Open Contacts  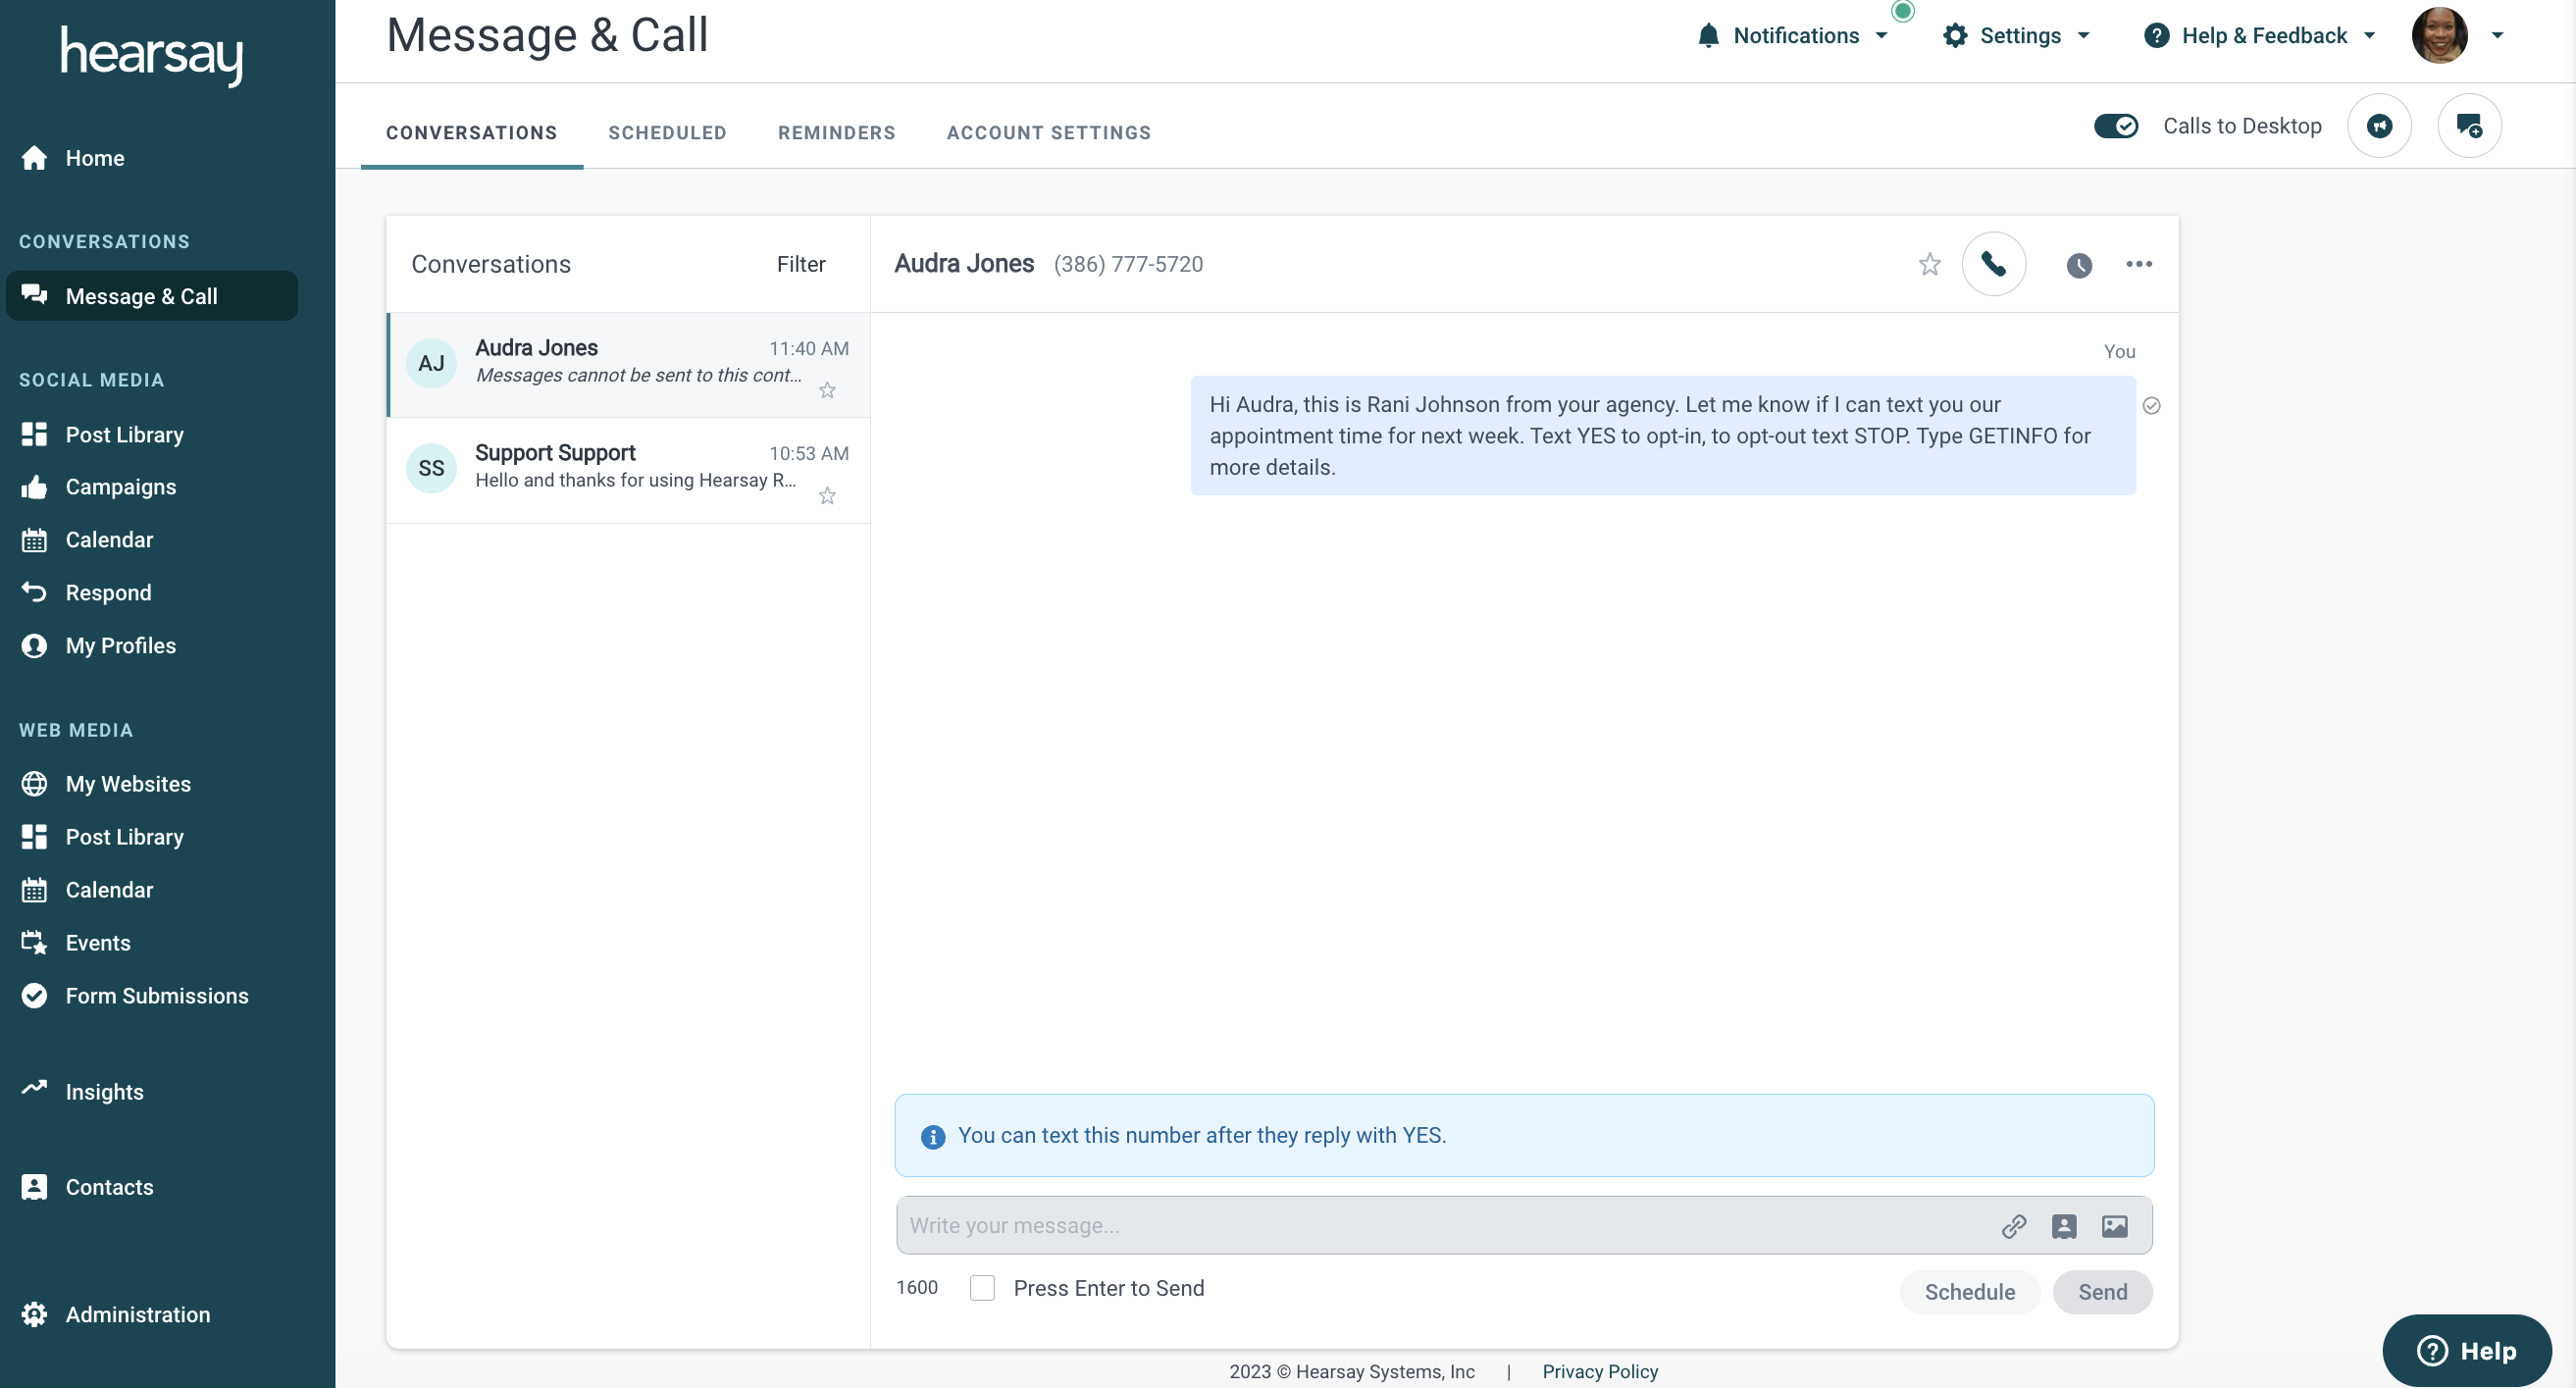(x=87, y=1187)
